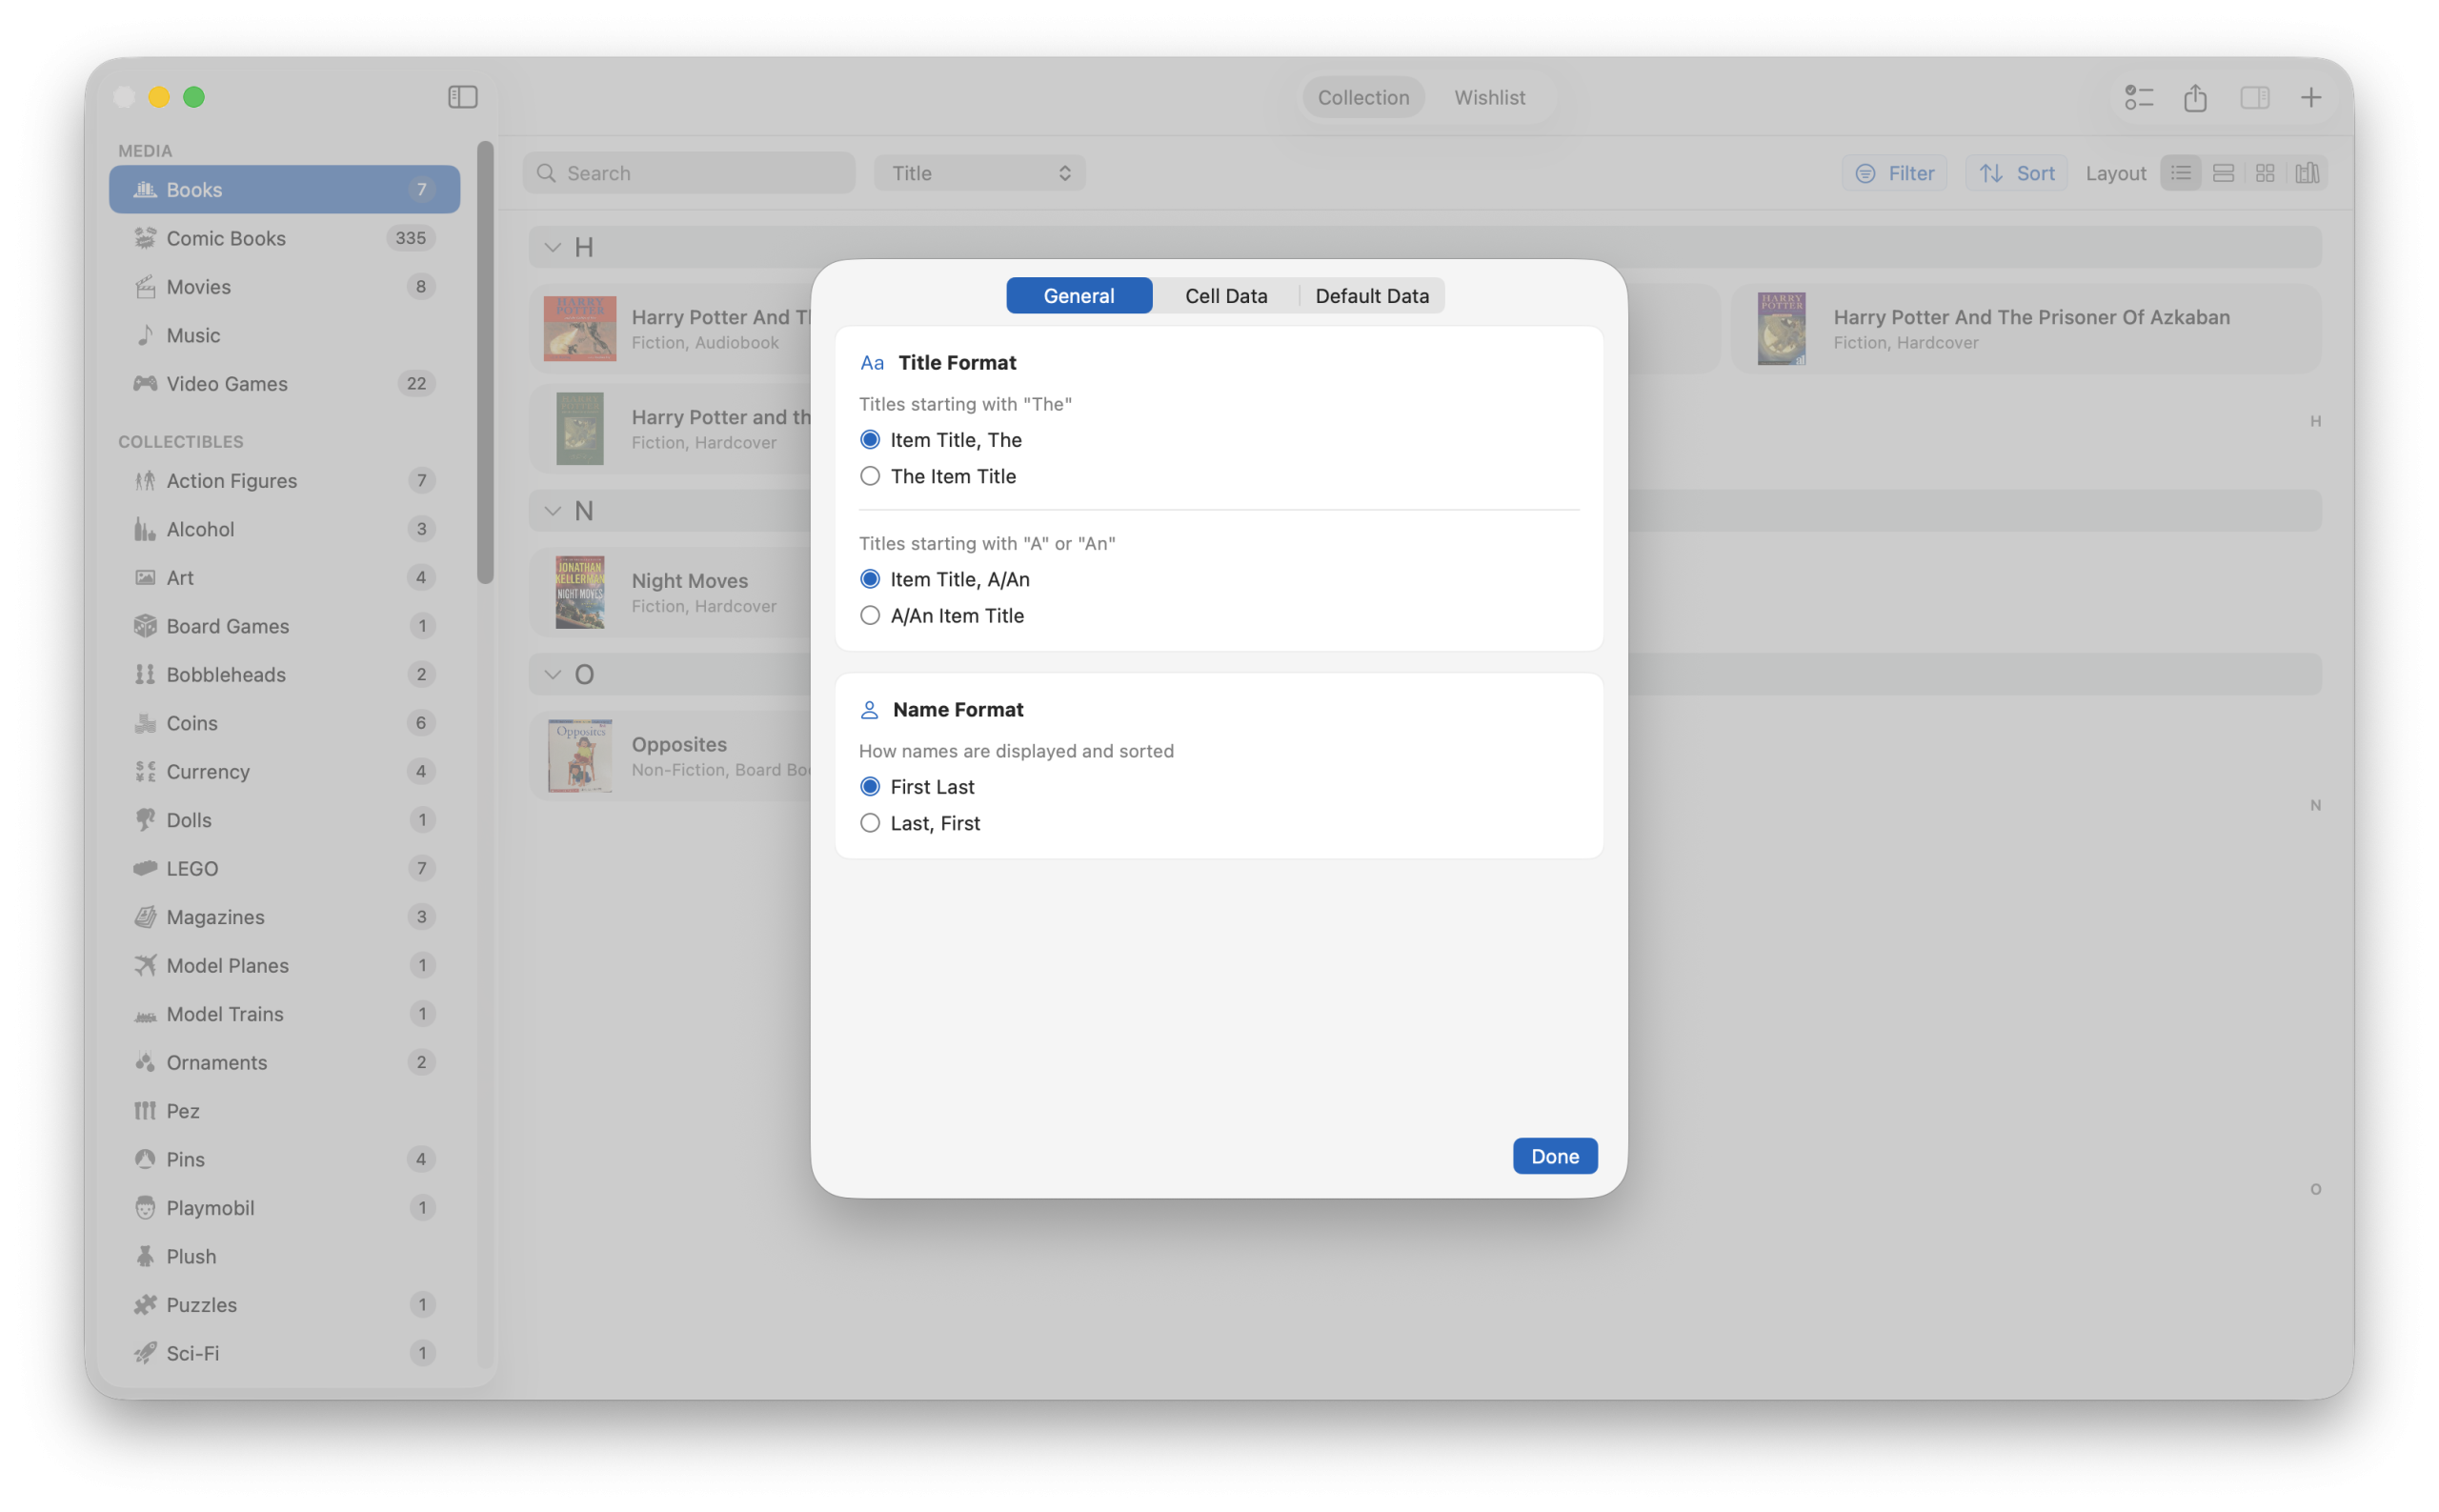Collapse the H section of books

tap(553, 246)
